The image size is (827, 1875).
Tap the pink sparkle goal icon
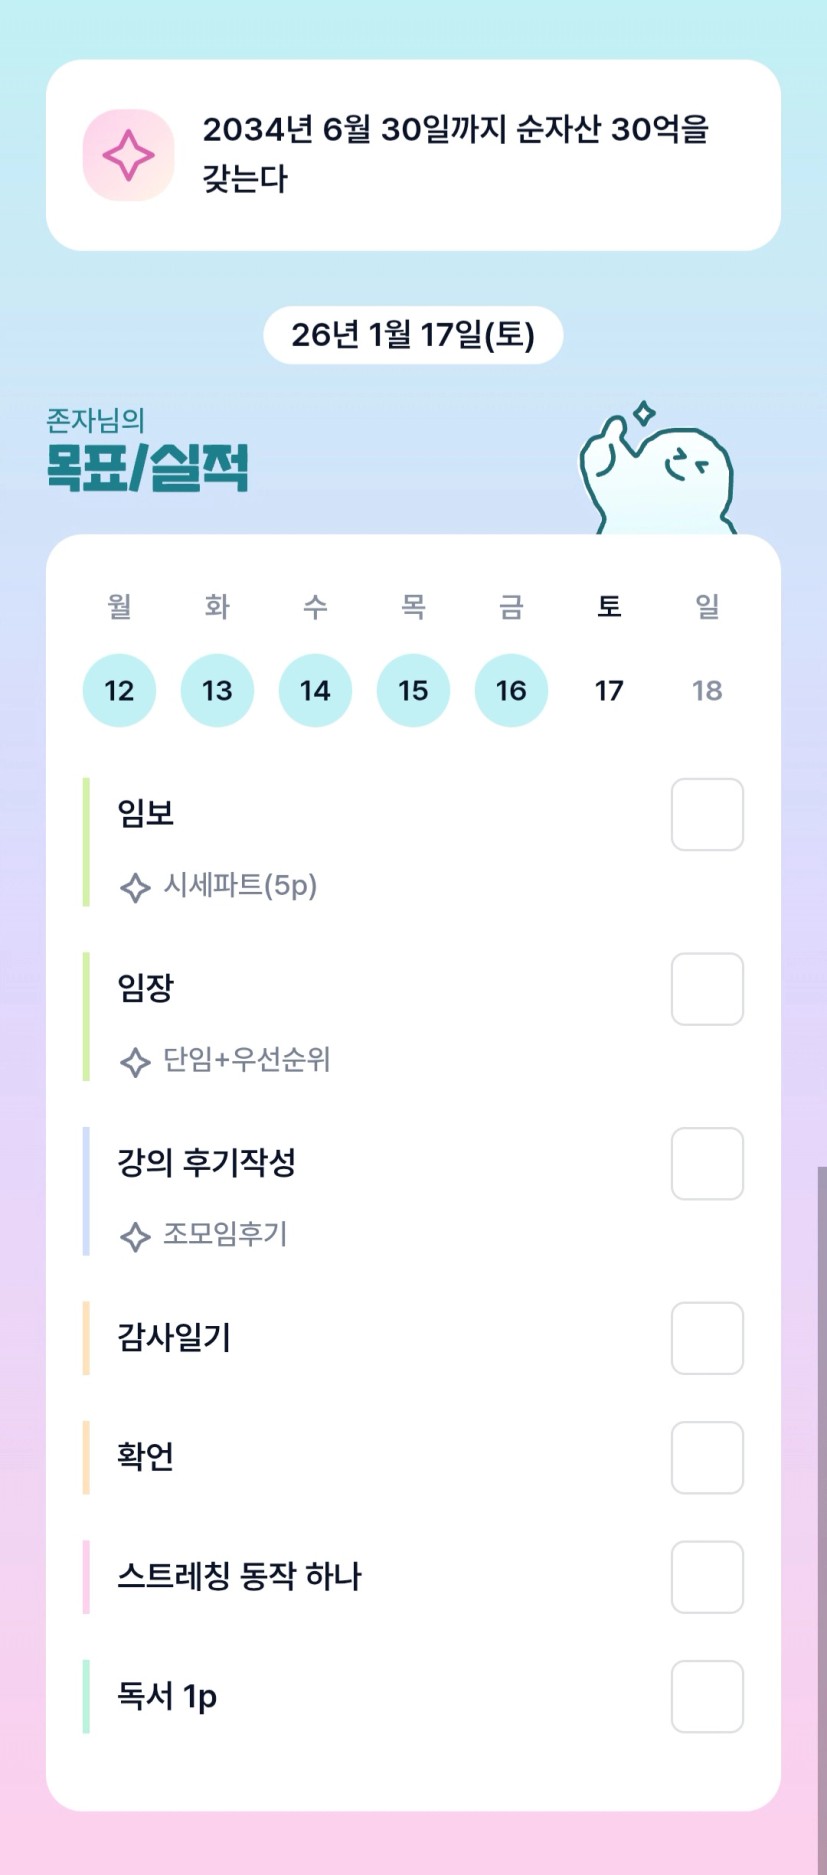(128, 155)
